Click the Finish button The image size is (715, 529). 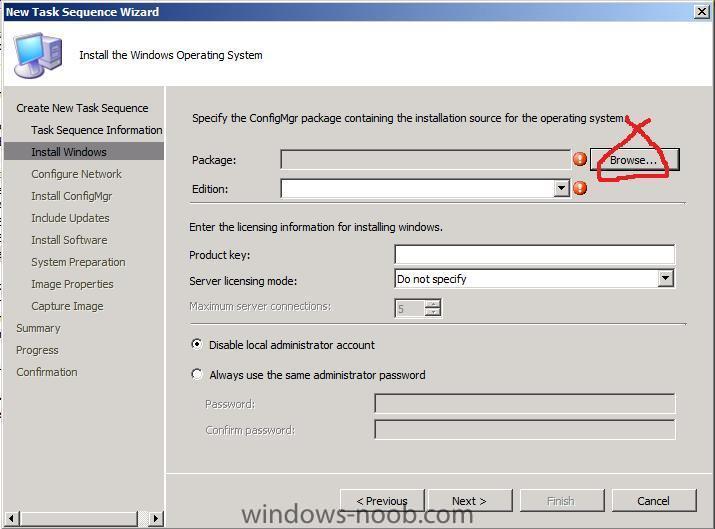[x=562, y=501]
